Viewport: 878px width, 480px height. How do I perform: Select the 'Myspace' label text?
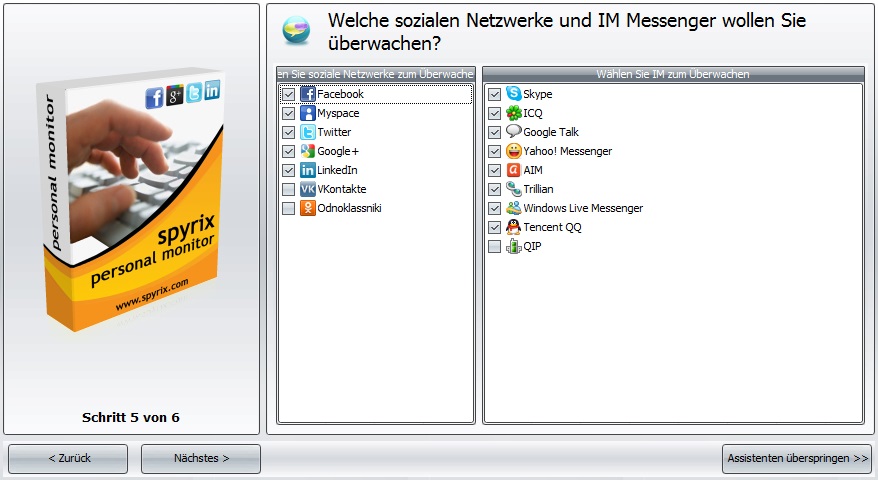[338, 113]
